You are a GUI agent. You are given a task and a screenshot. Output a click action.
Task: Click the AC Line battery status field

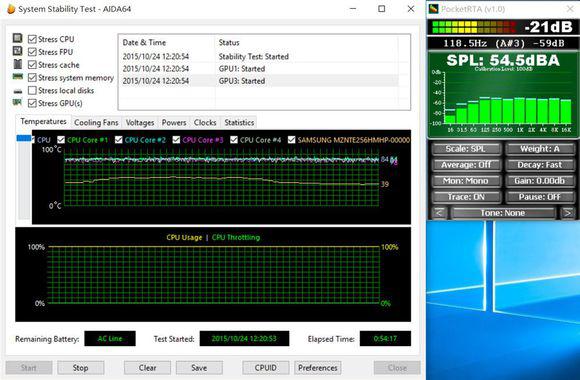110,339
